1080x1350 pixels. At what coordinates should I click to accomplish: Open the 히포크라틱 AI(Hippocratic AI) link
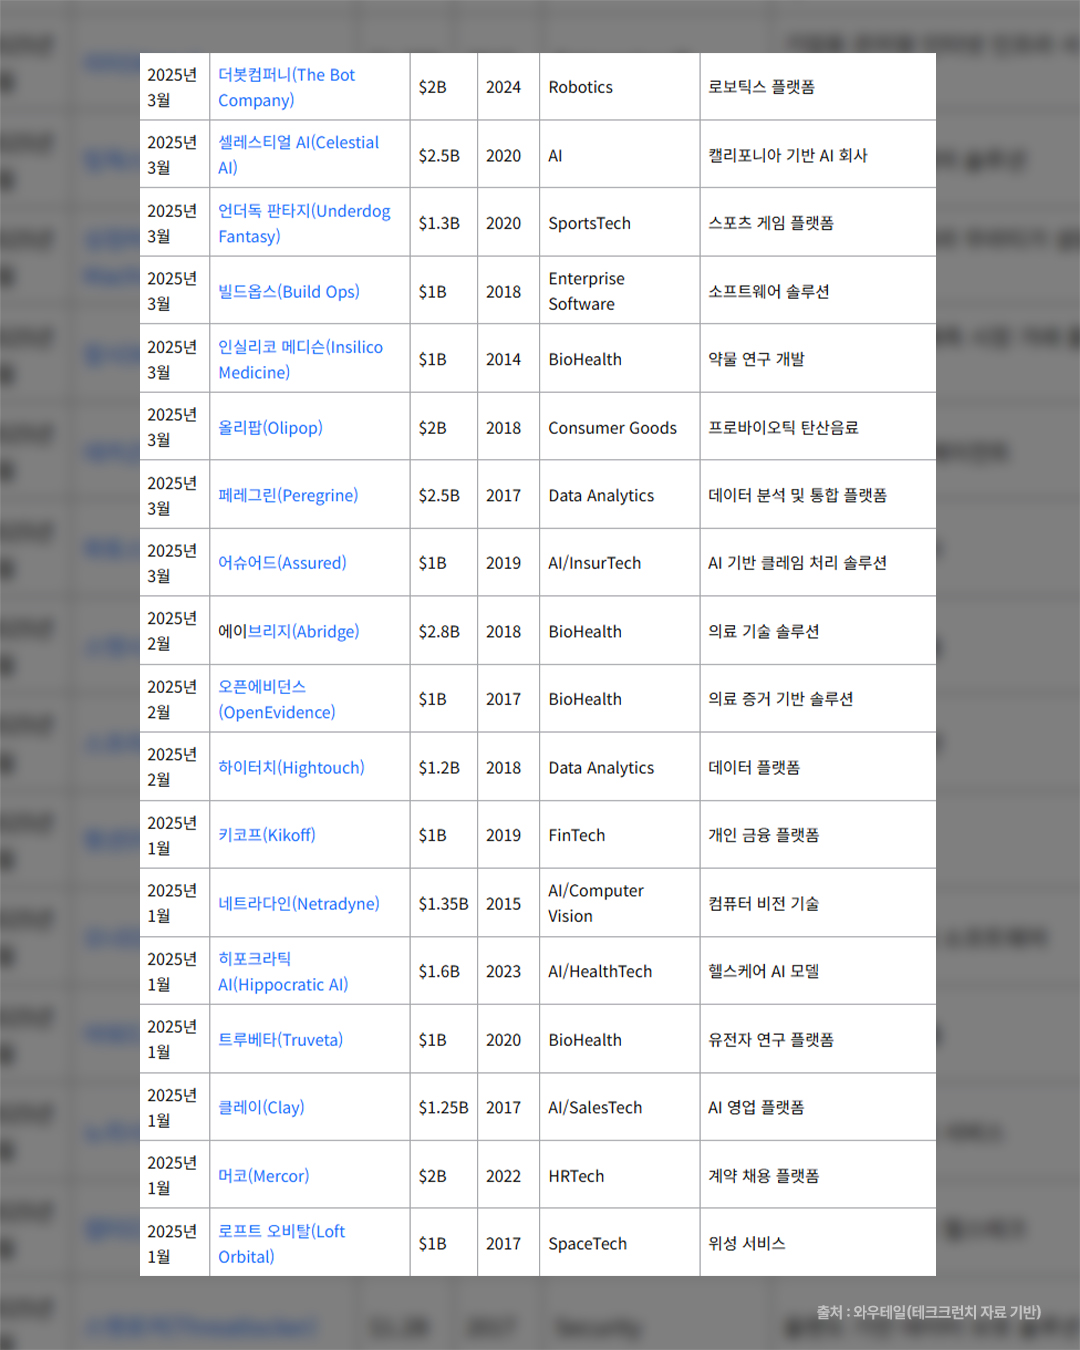pyautogui.click(x=283, y=972)
